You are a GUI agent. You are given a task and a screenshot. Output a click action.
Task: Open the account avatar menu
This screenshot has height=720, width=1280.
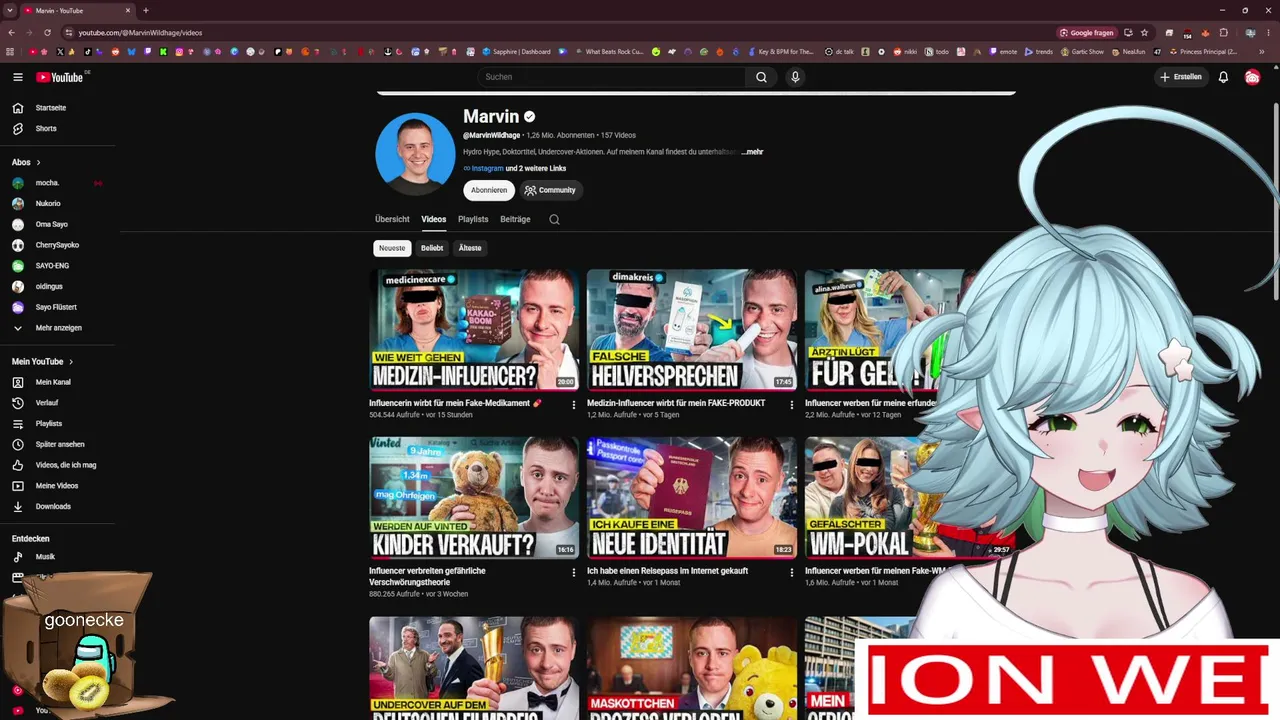click(1252, 77)
